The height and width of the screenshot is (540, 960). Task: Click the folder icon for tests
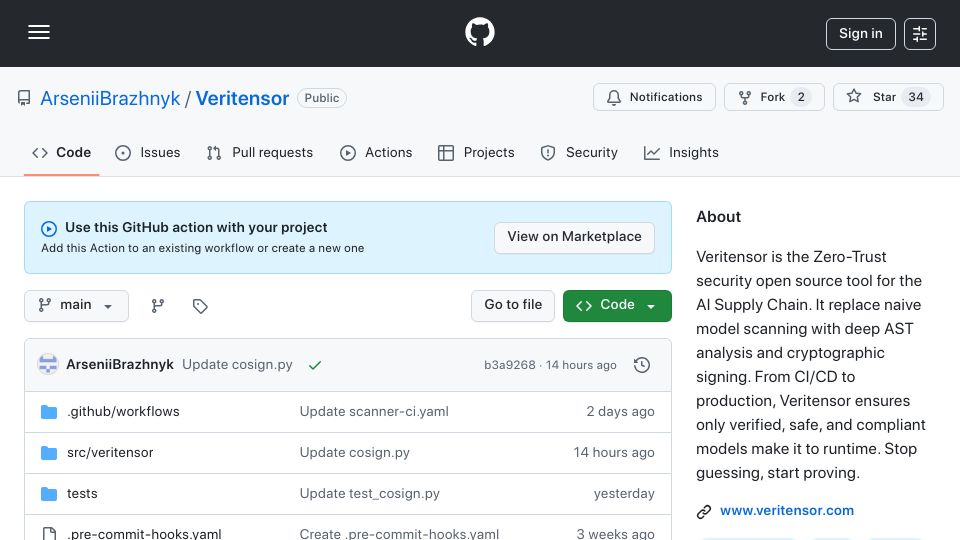49,493
